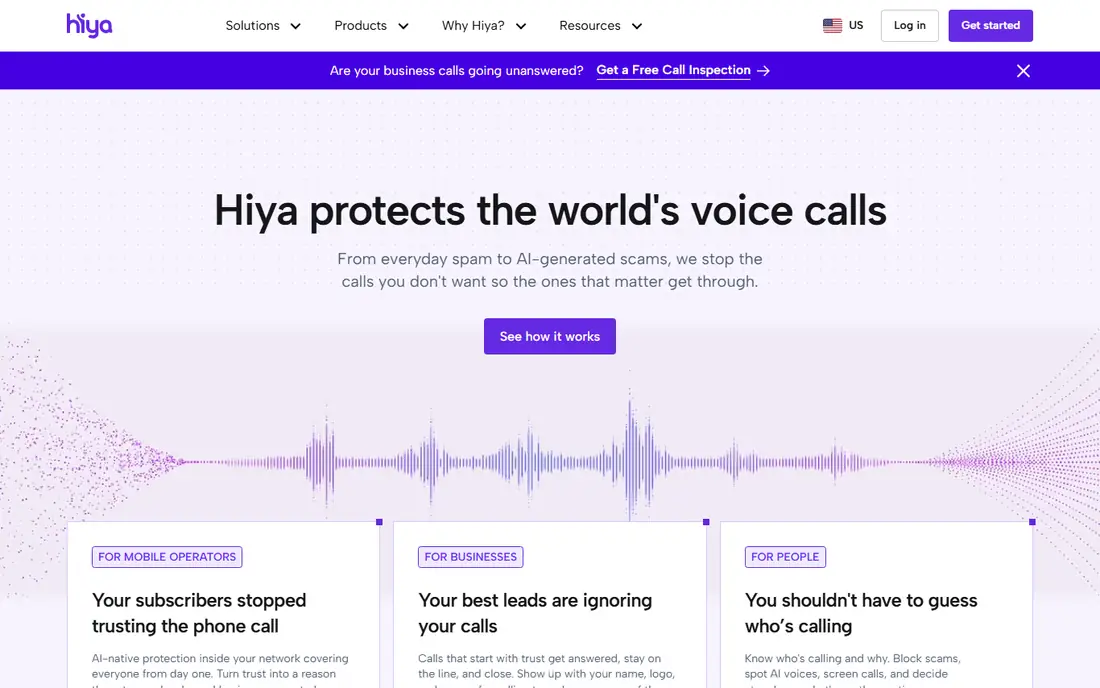Image resolution: width=1100 pixels, height=688 pixels.
Task: Open the Resources menu
Action: 590,25
